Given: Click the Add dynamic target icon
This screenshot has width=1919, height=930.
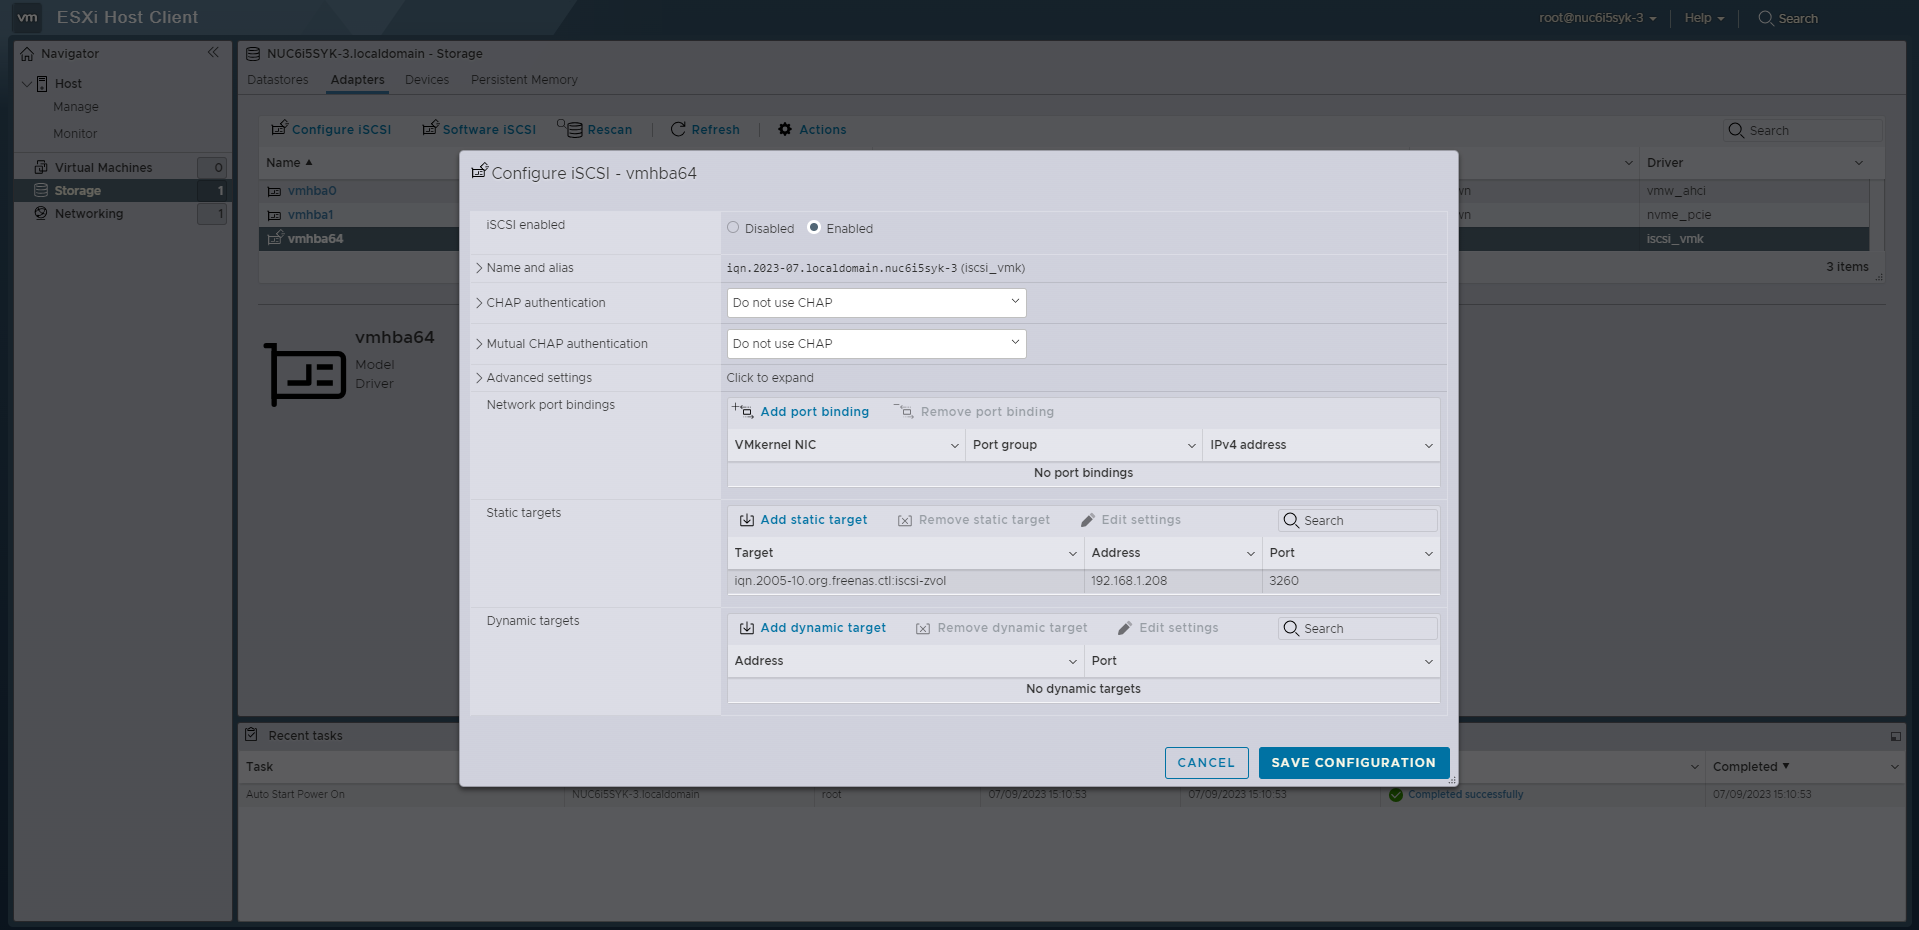Looking at the screenshot, I should (746, 628).
